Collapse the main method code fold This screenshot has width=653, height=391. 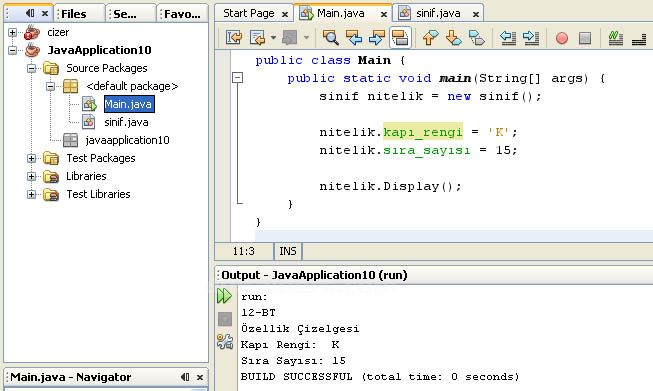(x=237, y=77)
